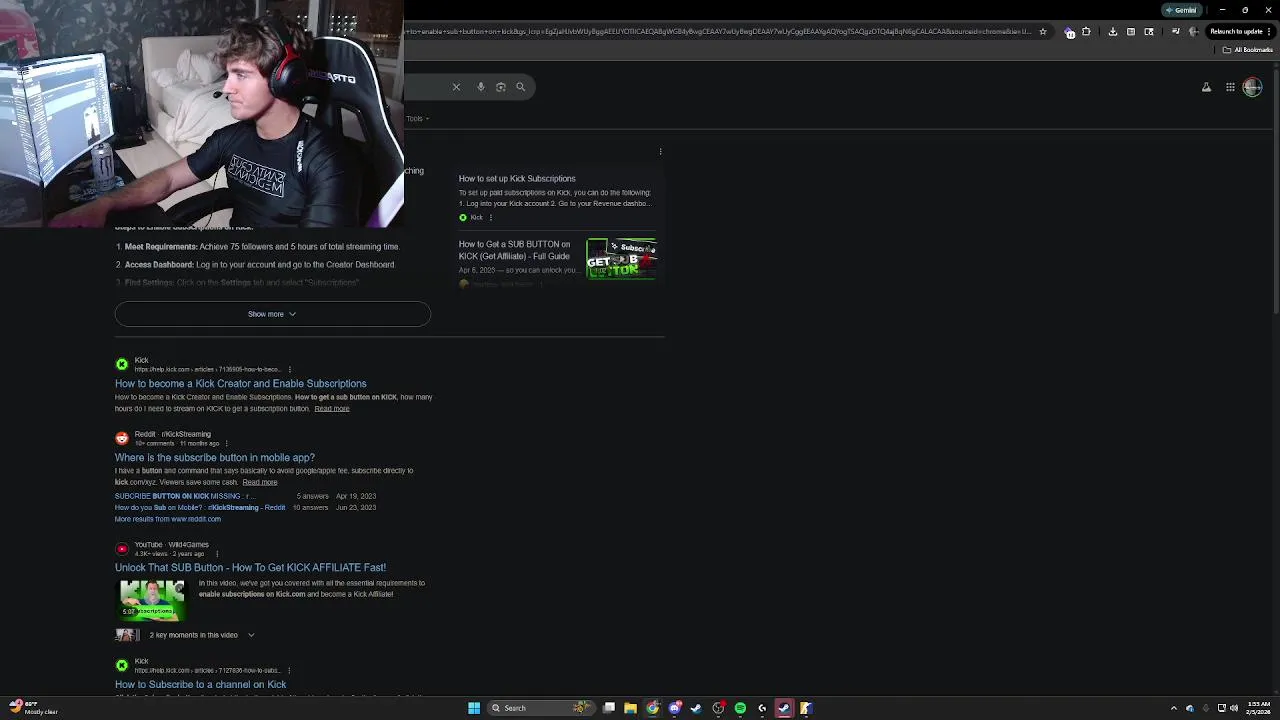Open the Extensions puzzle icon in Chrome

pos(1086,32)
